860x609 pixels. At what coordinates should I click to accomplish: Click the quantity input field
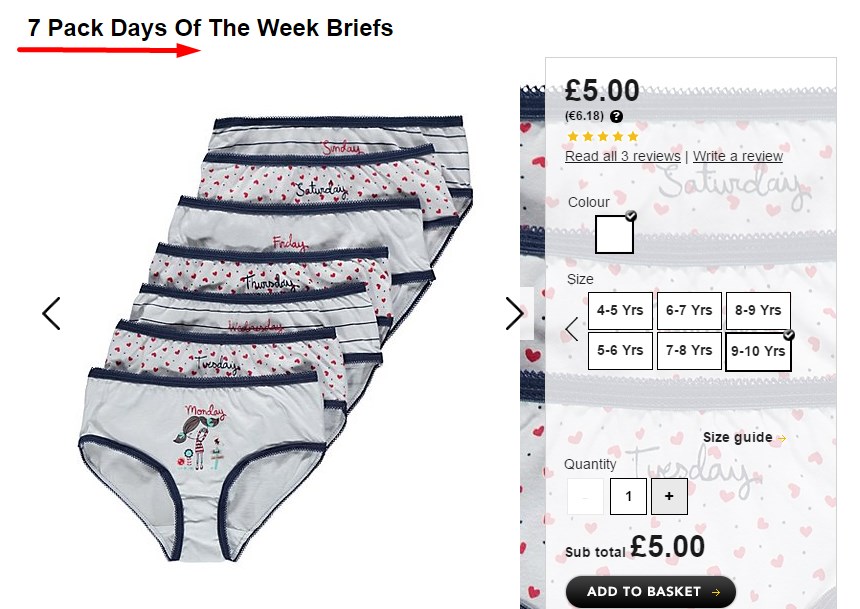(628, 496)
